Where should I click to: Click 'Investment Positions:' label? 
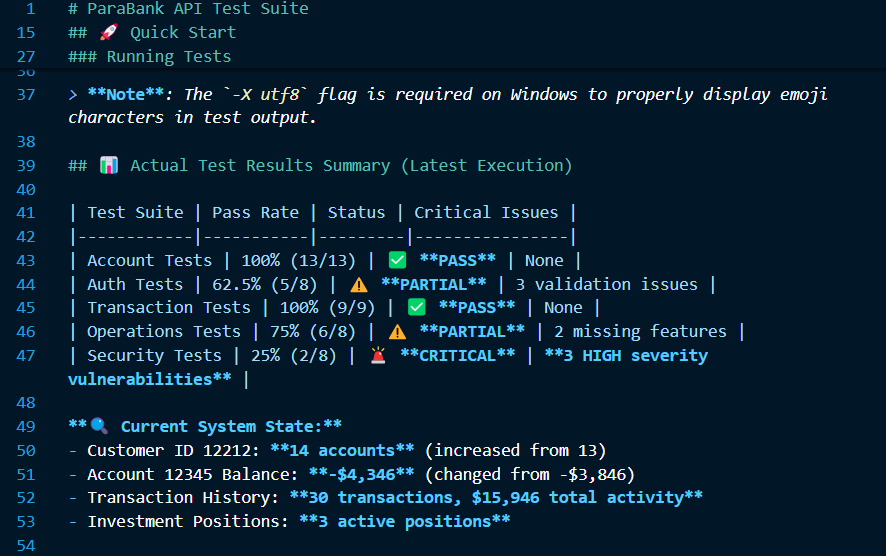pos(188,522)
